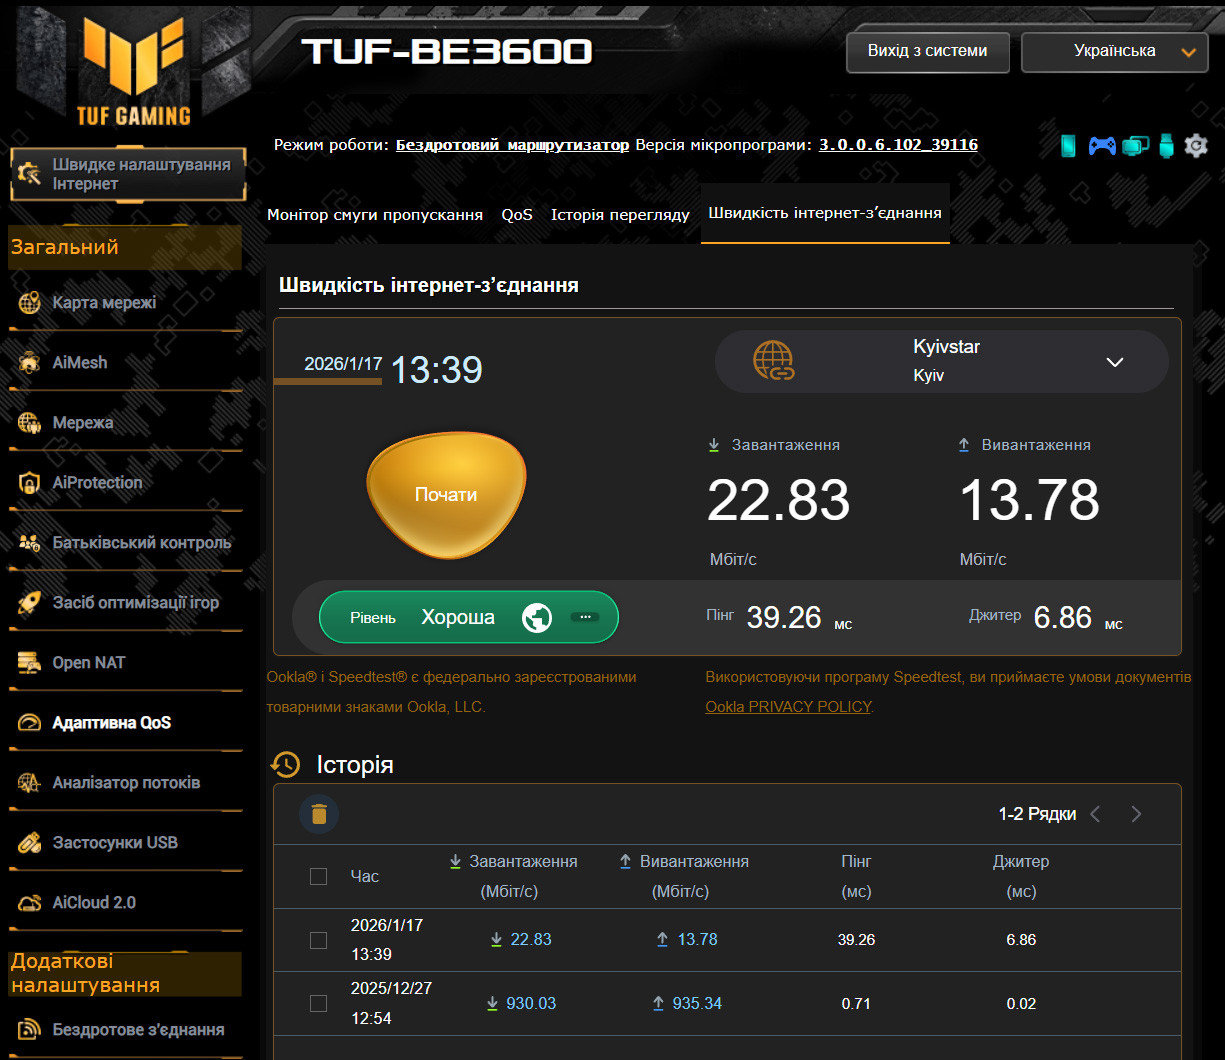Click the Батьківський контроль icon
The width and height of the screenshot is (1225, 1060).
[30, 542]
